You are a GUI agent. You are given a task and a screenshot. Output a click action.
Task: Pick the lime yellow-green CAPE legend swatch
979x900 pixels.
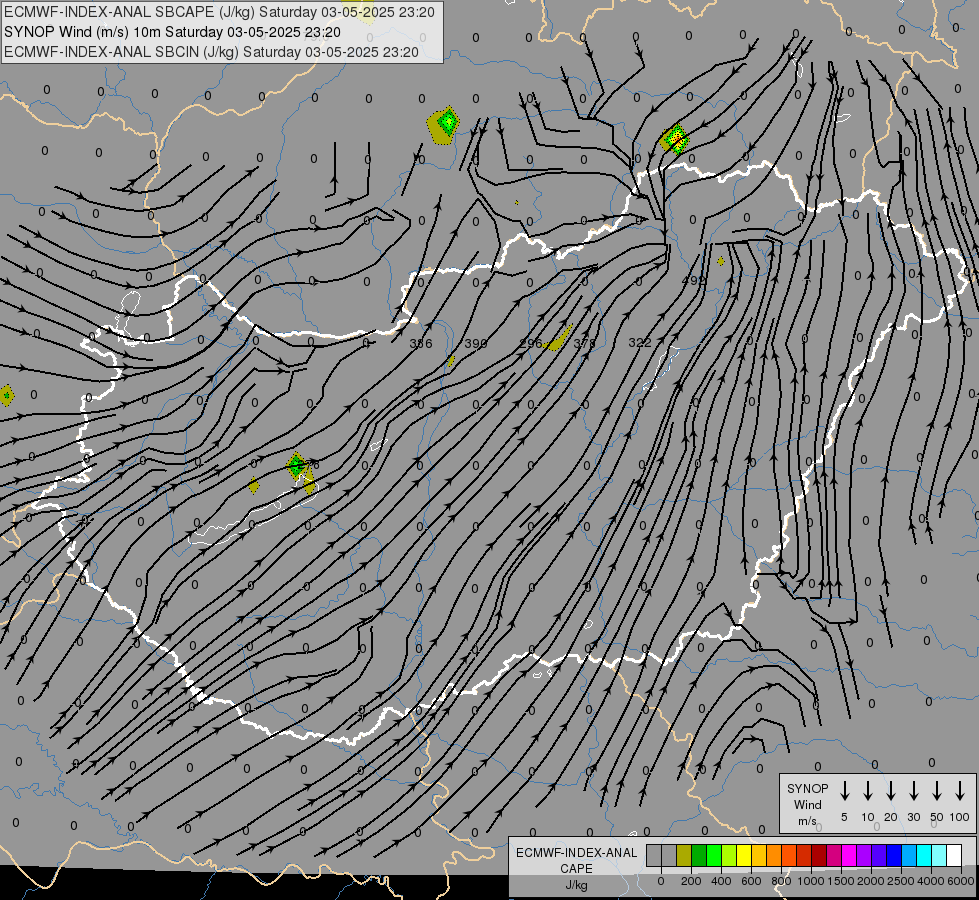click(729, 856)
